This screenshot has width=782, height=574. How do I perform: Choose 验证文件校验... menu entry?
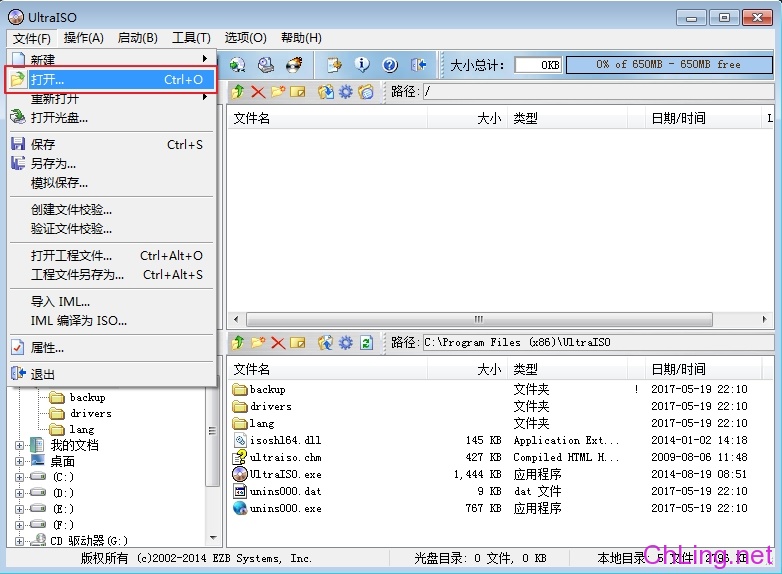(x=112, y=228)
